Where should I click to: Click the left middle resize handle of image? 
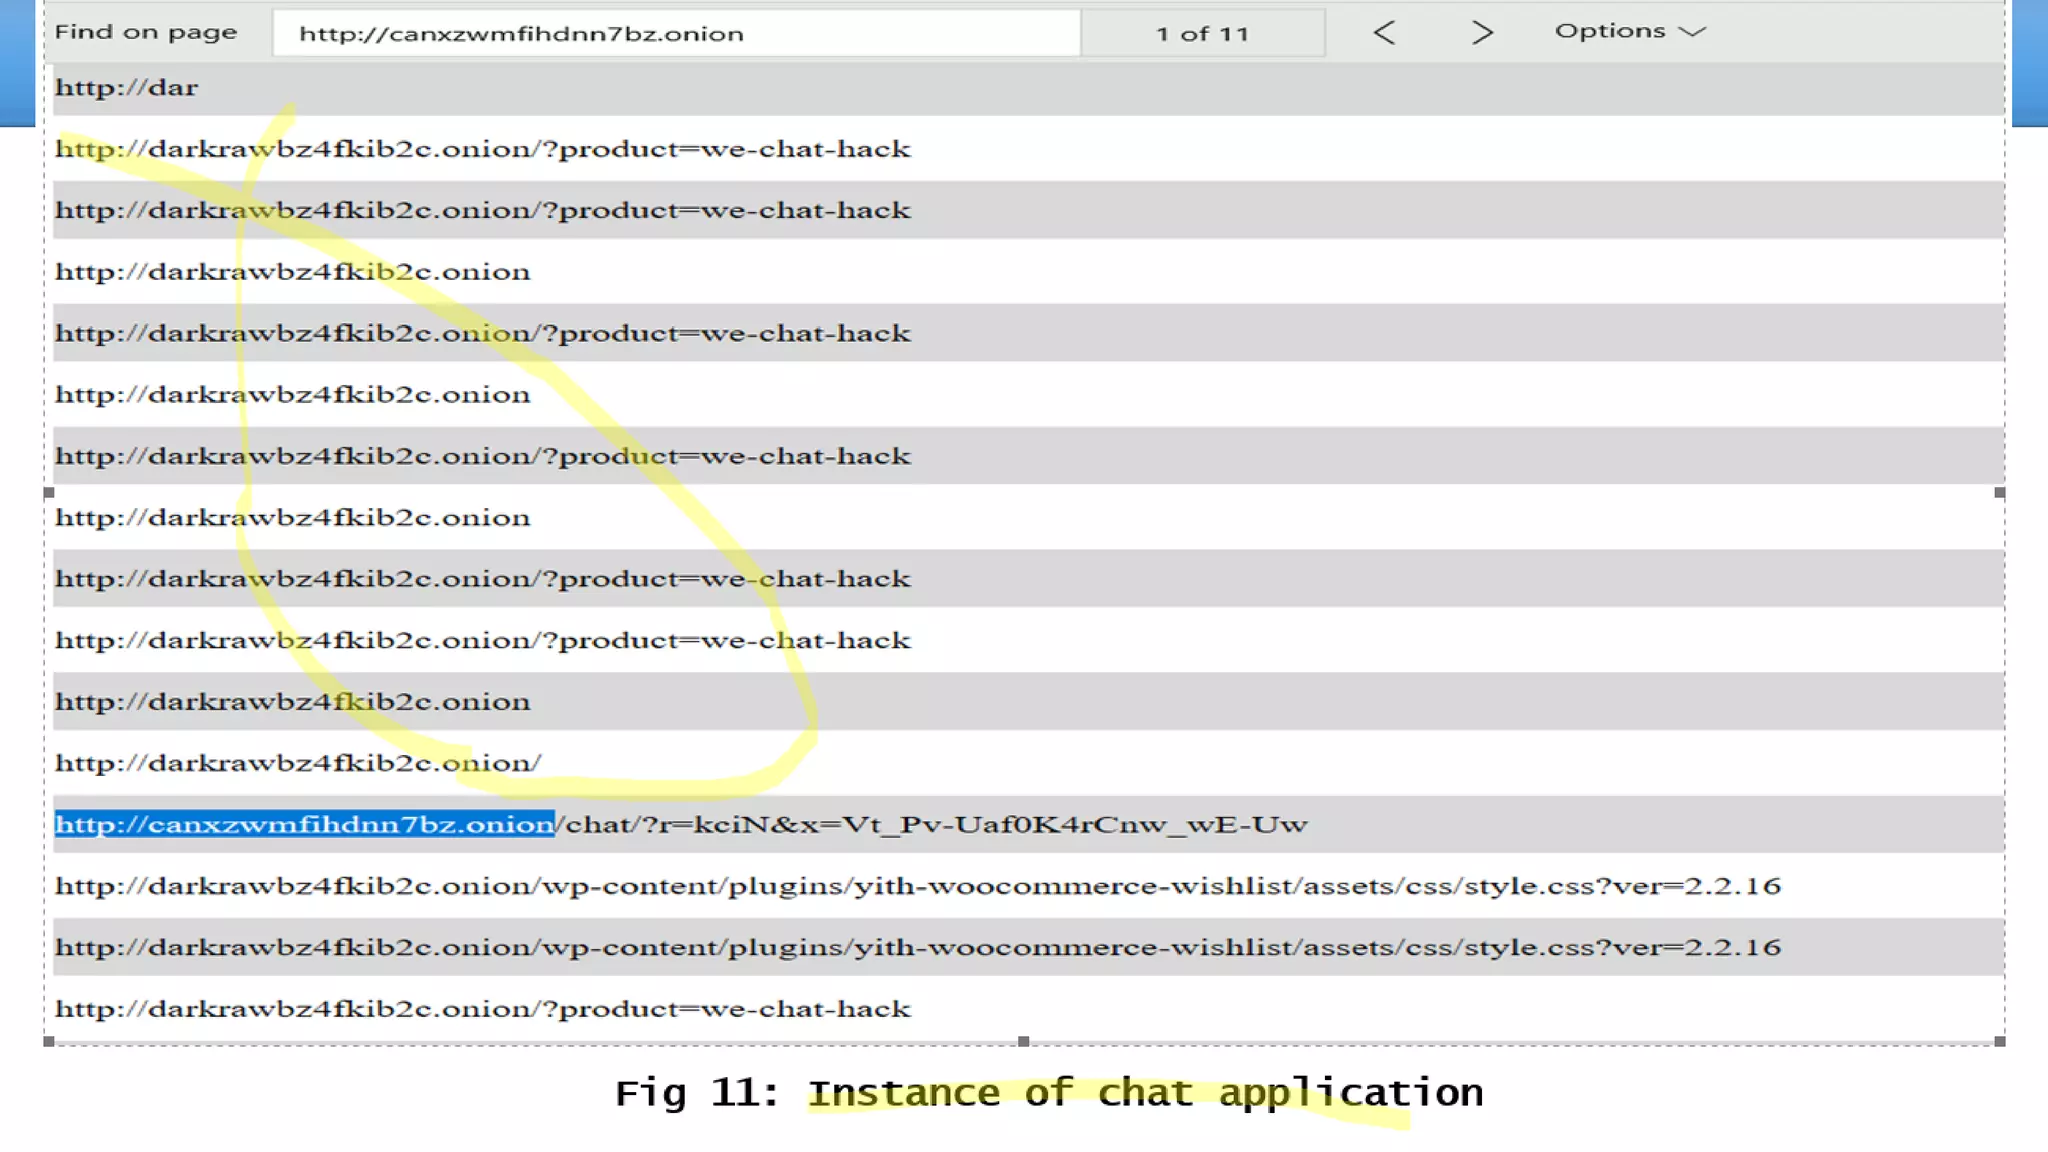pyautogui.click(x=49, y=493)
